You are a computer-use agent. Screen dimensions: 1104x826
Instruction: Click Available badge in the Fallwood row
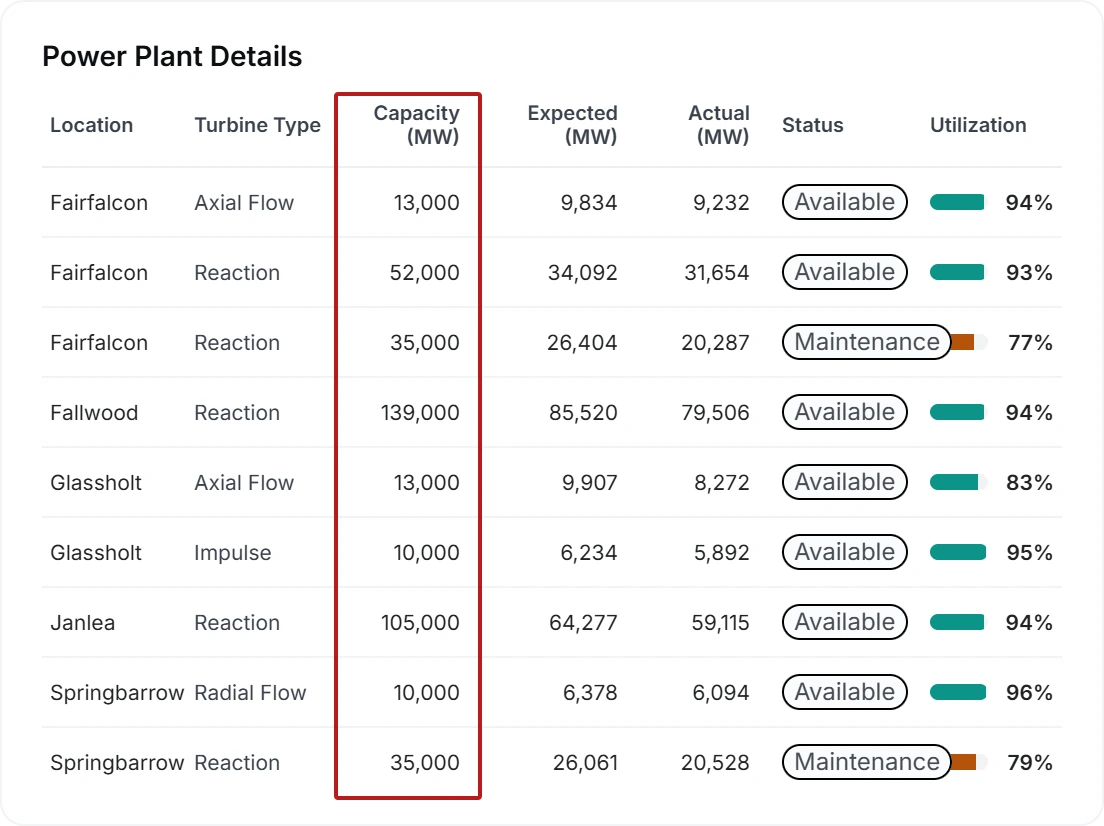click(844, 412)
